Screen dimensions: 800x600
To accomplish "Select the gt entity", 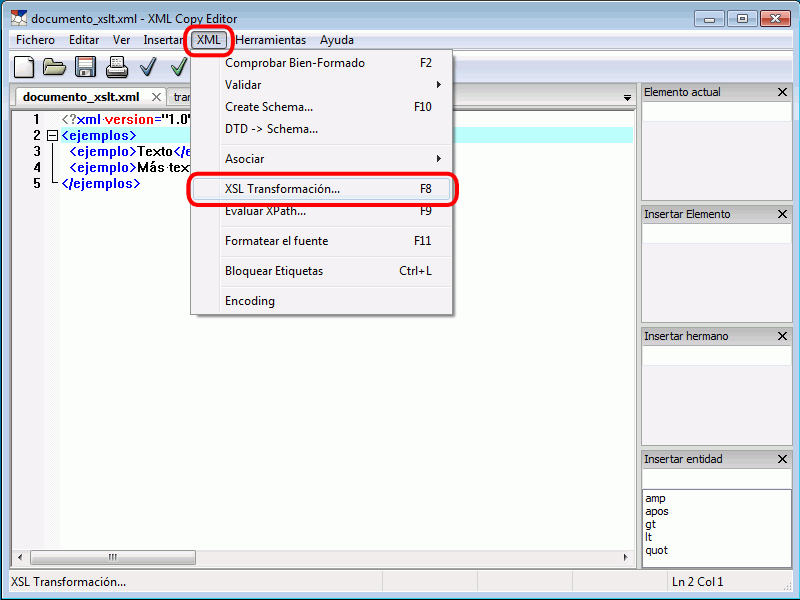I will (651, 524).
